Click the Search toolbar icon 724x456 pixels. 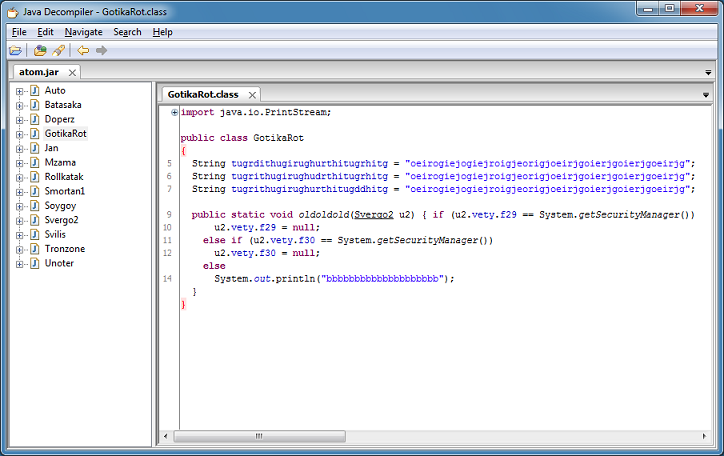59,50
